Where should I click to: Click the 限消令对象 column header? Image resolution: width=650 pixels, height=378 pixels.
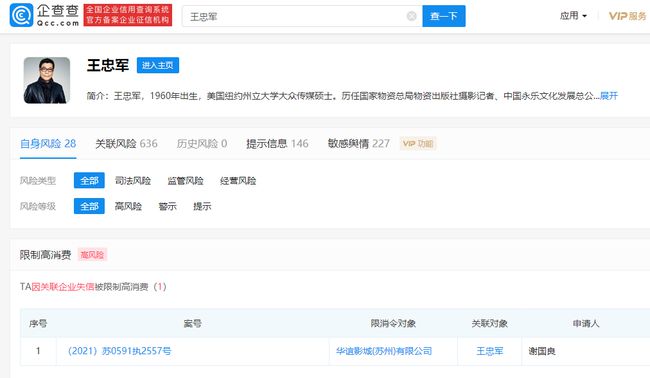point(393,323)
